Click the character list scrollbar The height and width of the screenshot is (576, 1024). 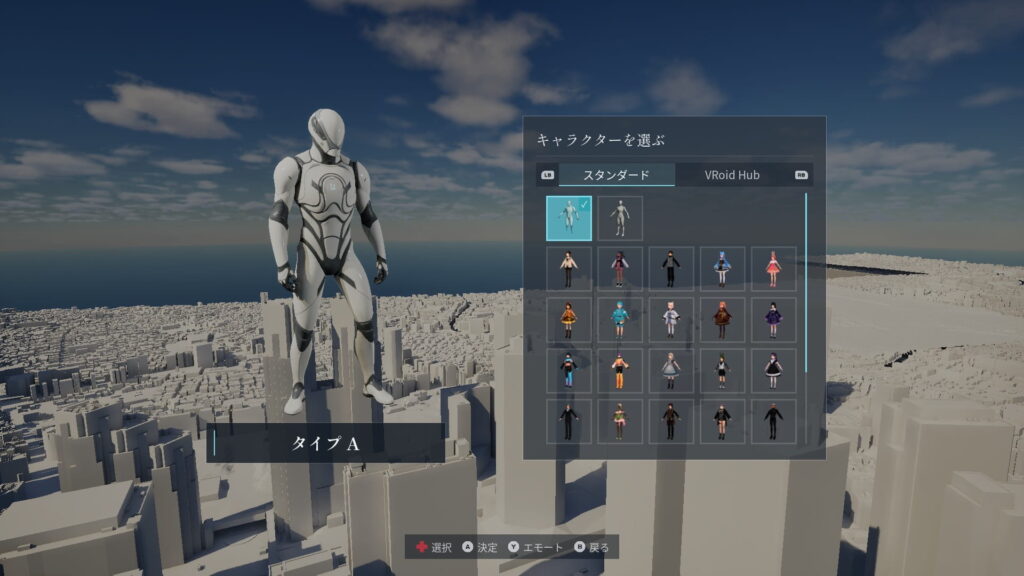click(x=806, y=283)
